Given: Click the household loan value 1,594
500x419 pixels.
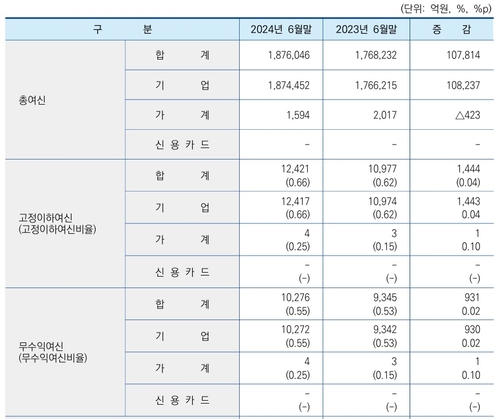Looking at the screenshot, I should coord(298,115).
